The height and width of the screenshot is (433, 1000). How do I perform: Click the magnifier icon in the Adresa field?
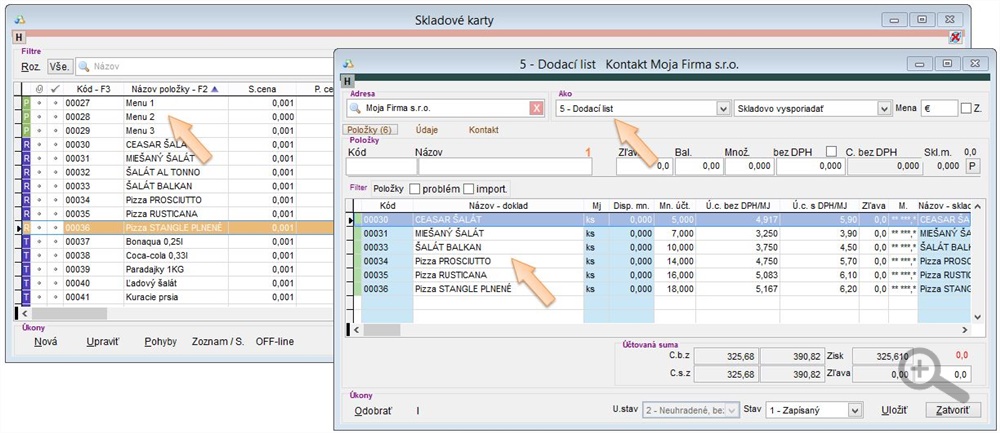click(355, 108)
